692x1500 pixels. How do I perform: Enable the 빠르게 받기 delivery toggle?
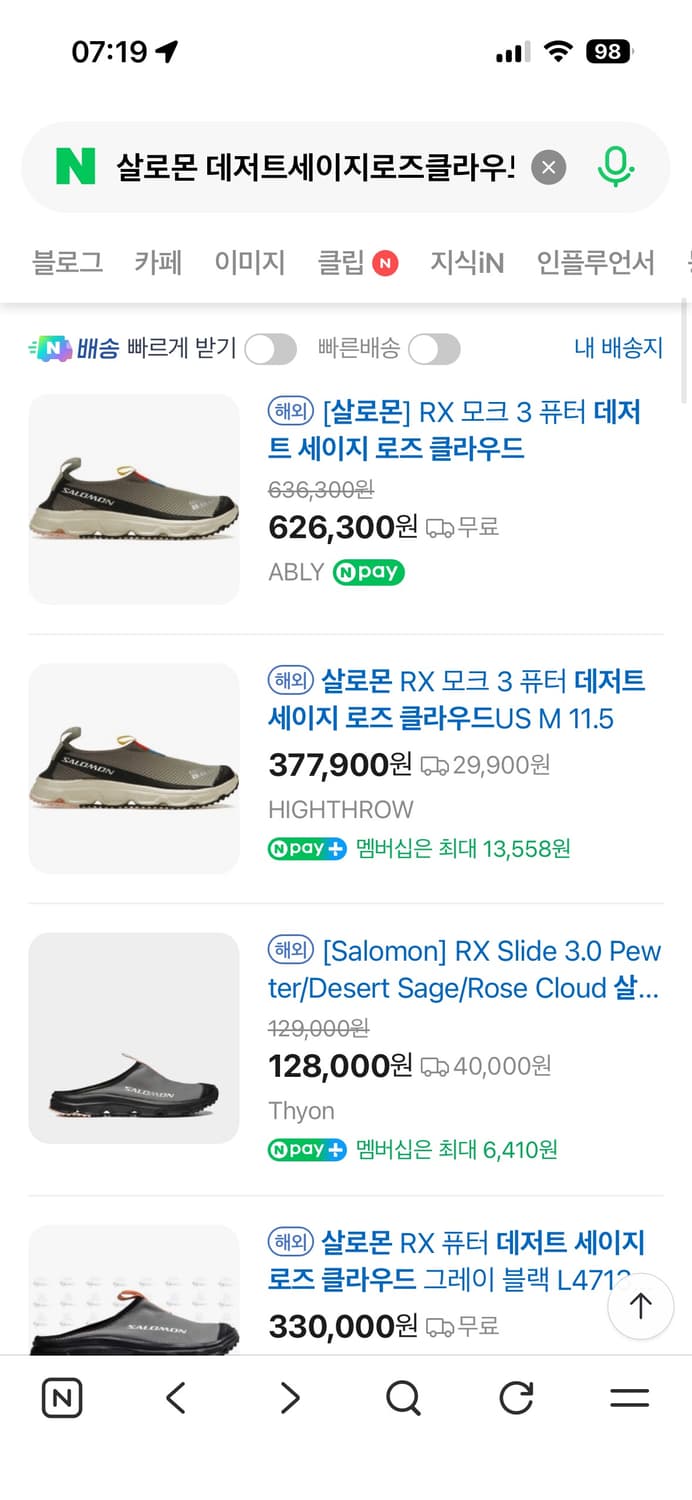270,348
